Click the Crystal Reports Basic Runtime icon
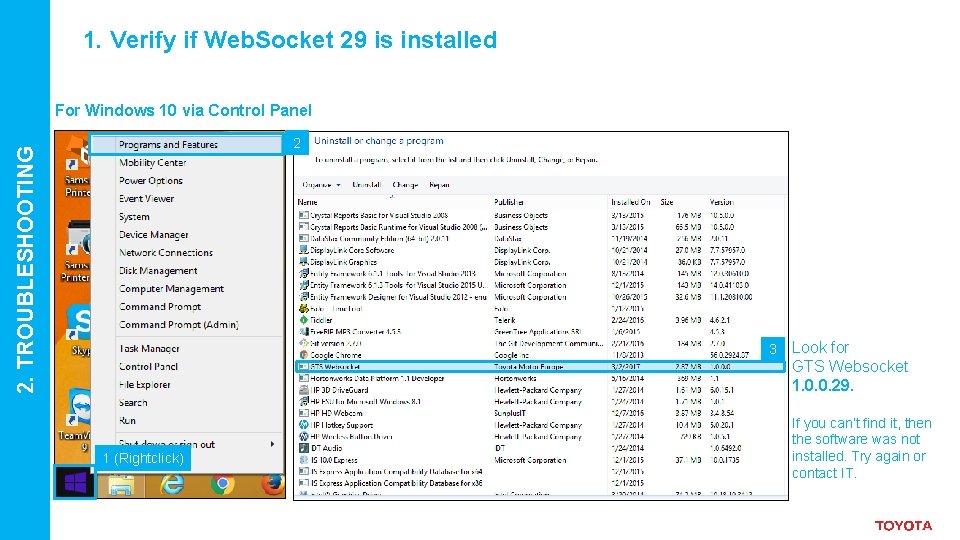 [303, 227]
